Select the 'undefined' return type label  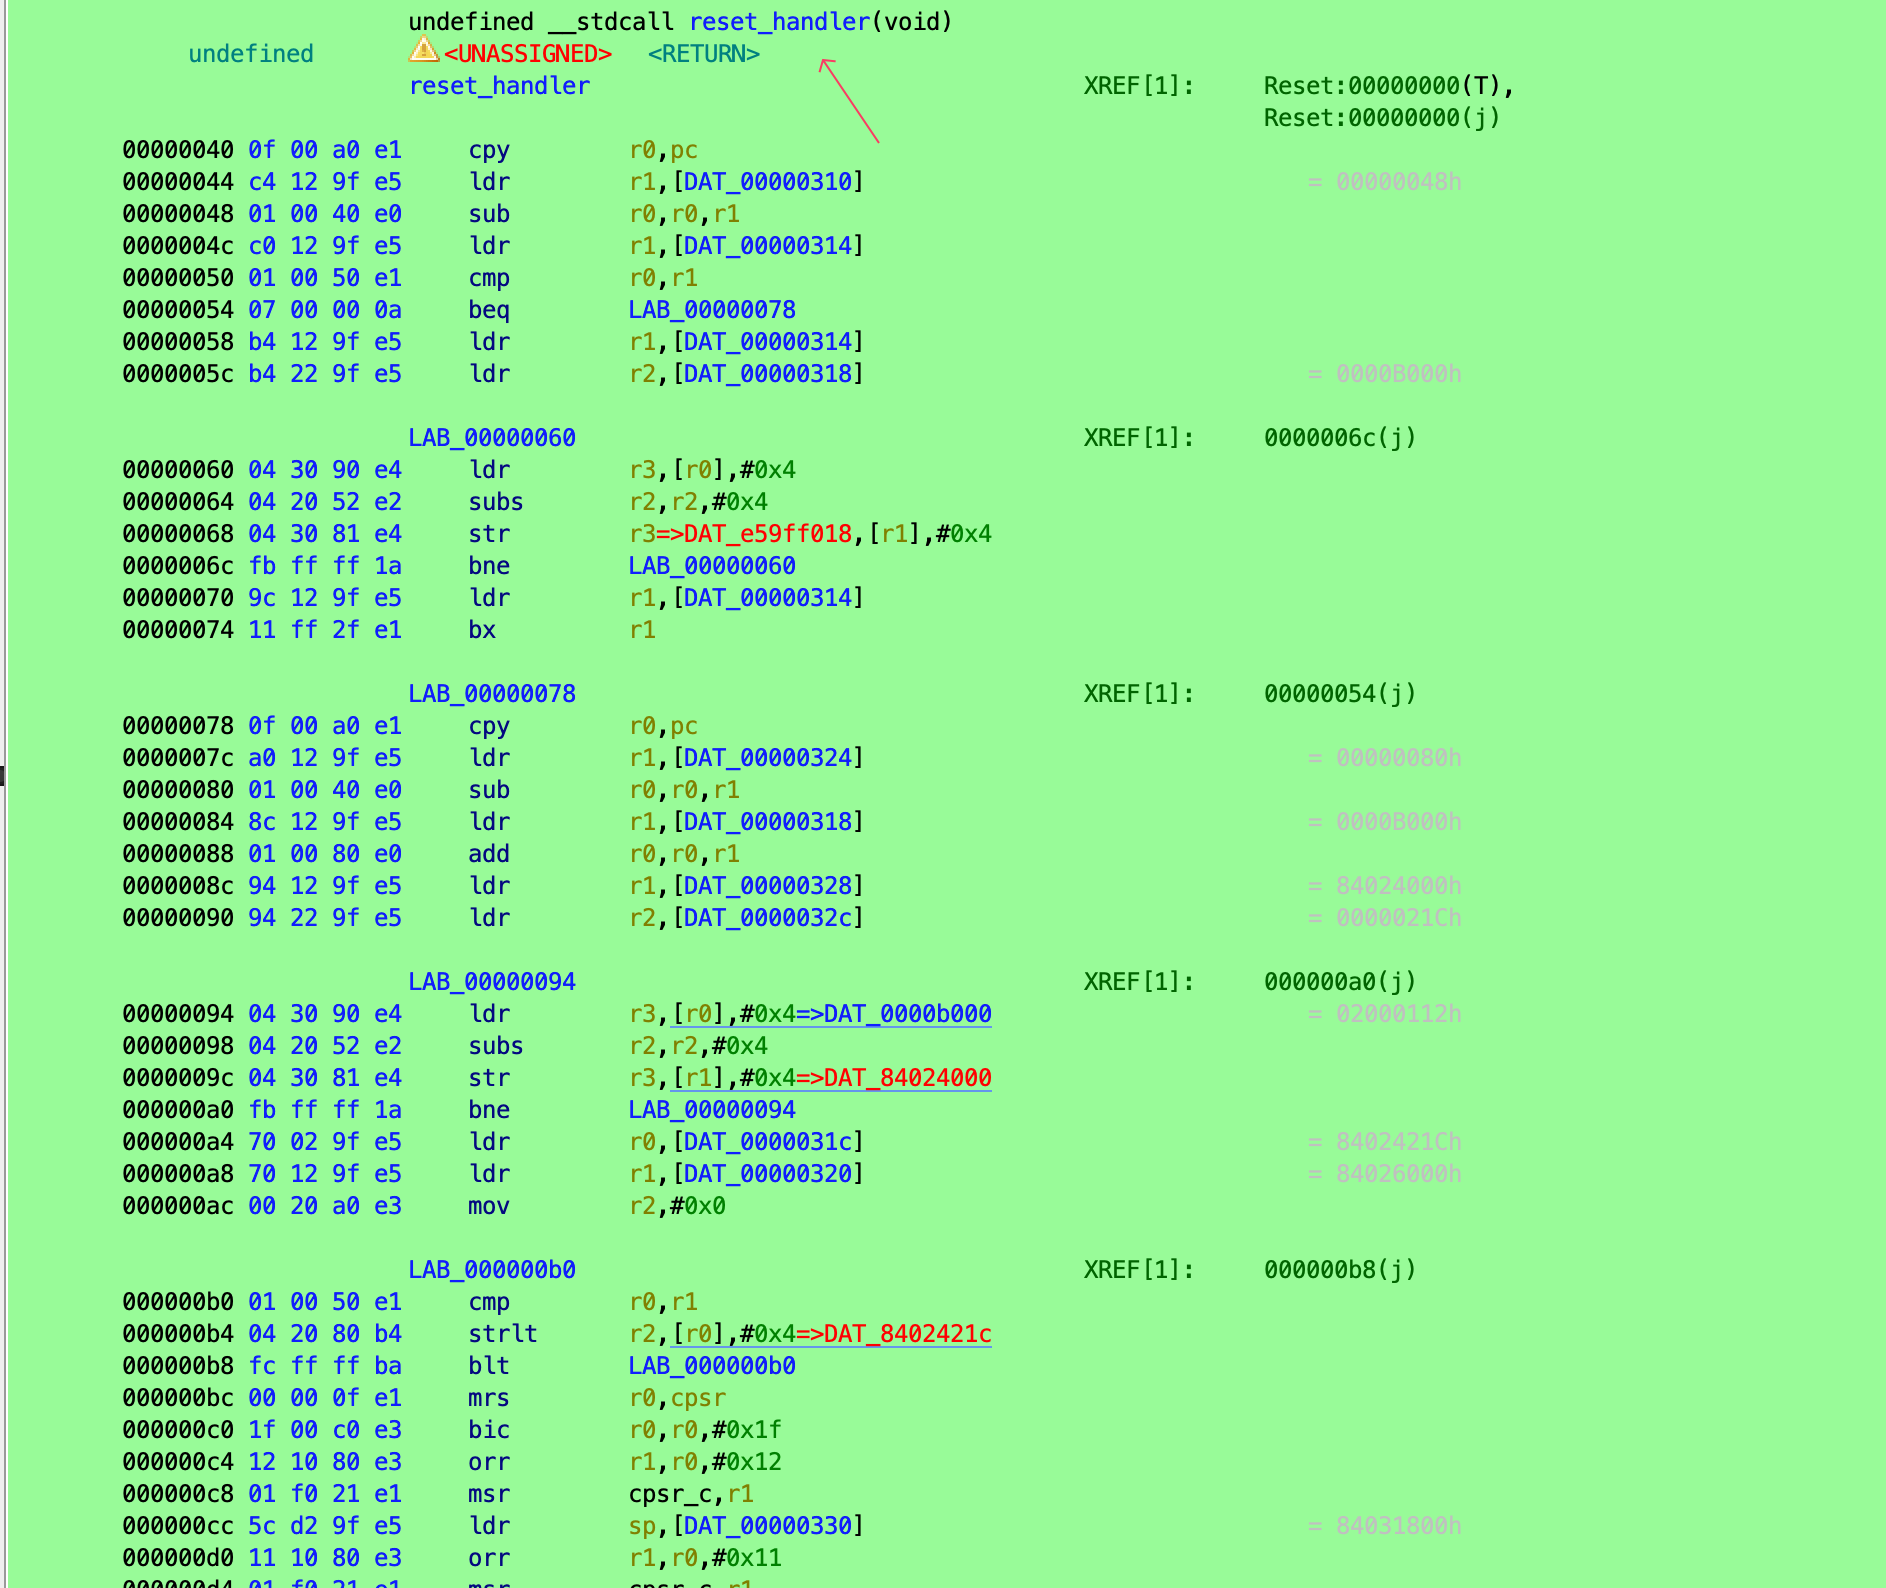(251, 54)
